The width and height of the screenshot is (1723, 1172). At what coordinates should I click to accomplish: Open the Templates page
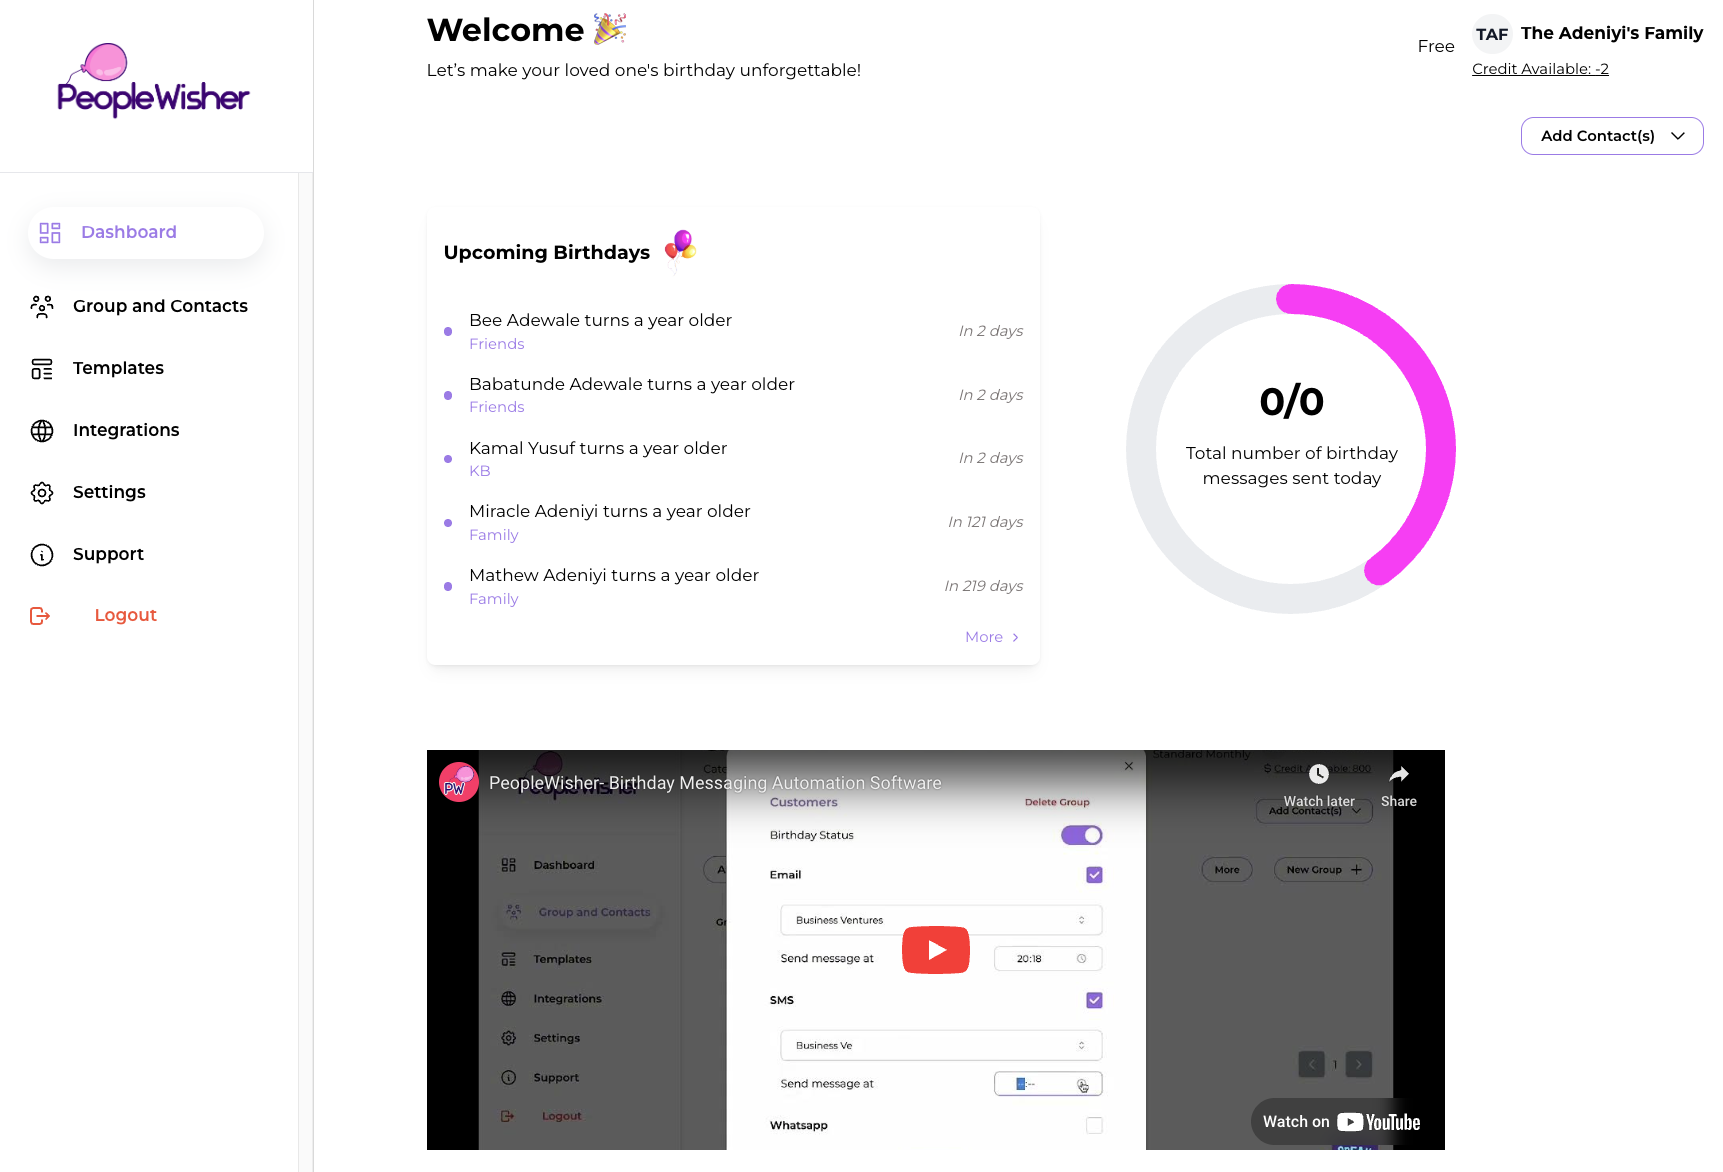click(x=118, y=368)
